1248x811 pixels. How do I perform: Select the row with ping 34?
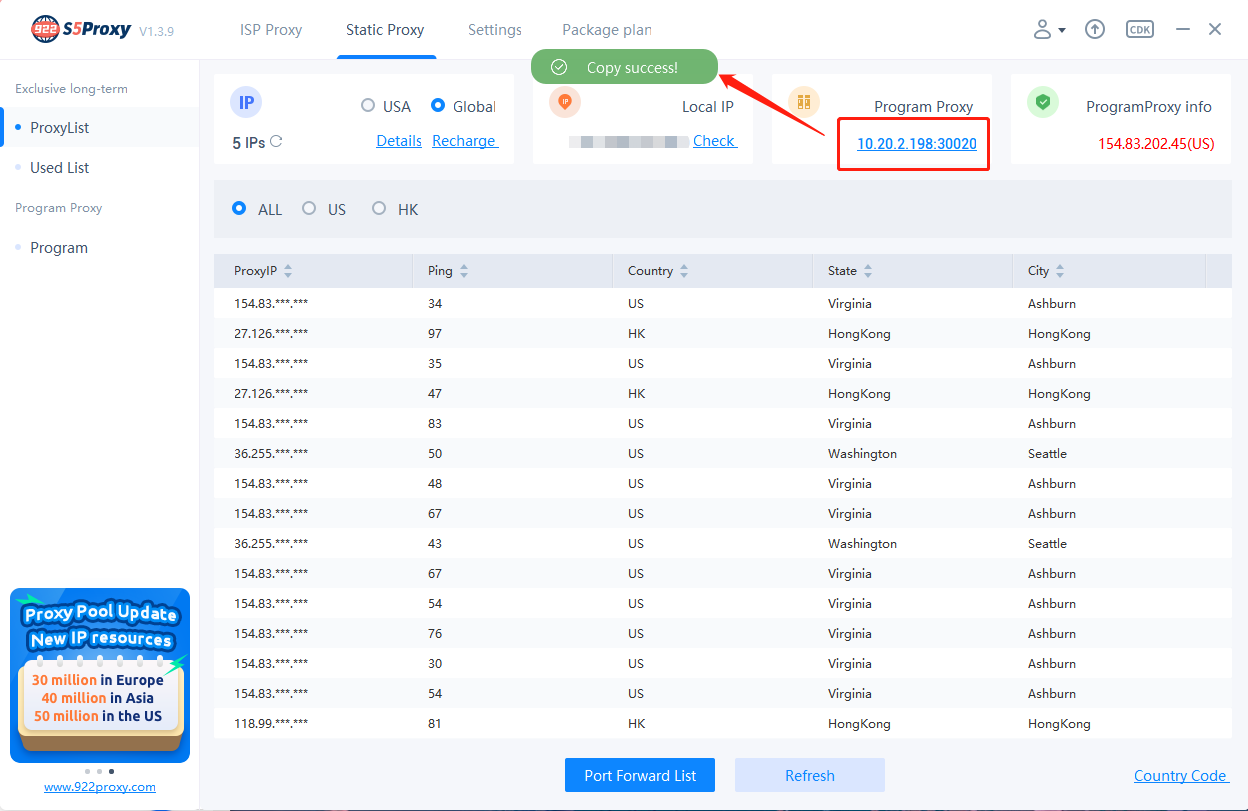pos(723,303)
